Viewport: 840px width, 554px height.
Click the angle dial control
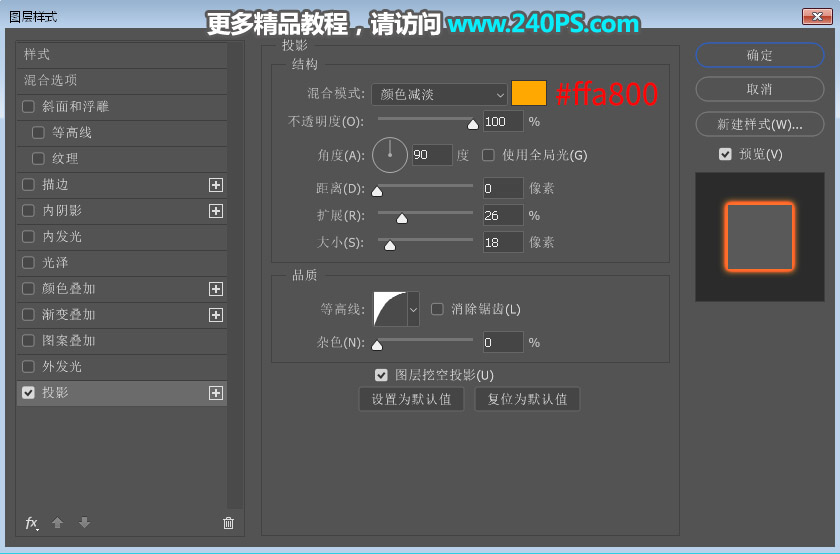(389, 155)
